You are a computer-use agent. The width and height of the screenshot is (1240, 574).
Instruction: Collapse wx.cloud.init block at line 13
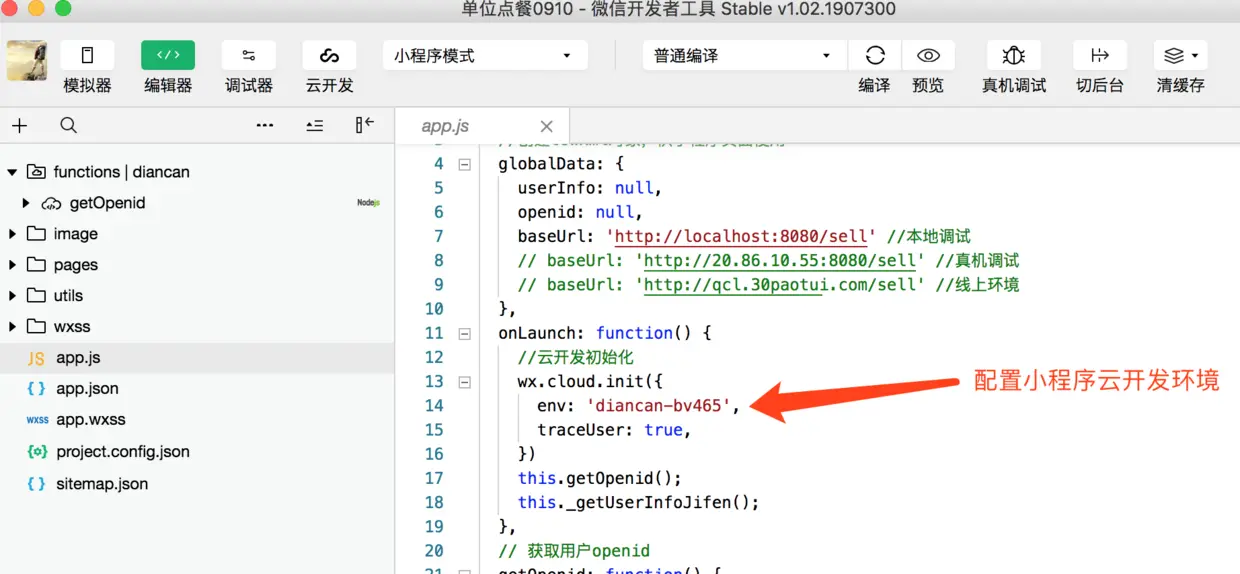click(464, 382)
